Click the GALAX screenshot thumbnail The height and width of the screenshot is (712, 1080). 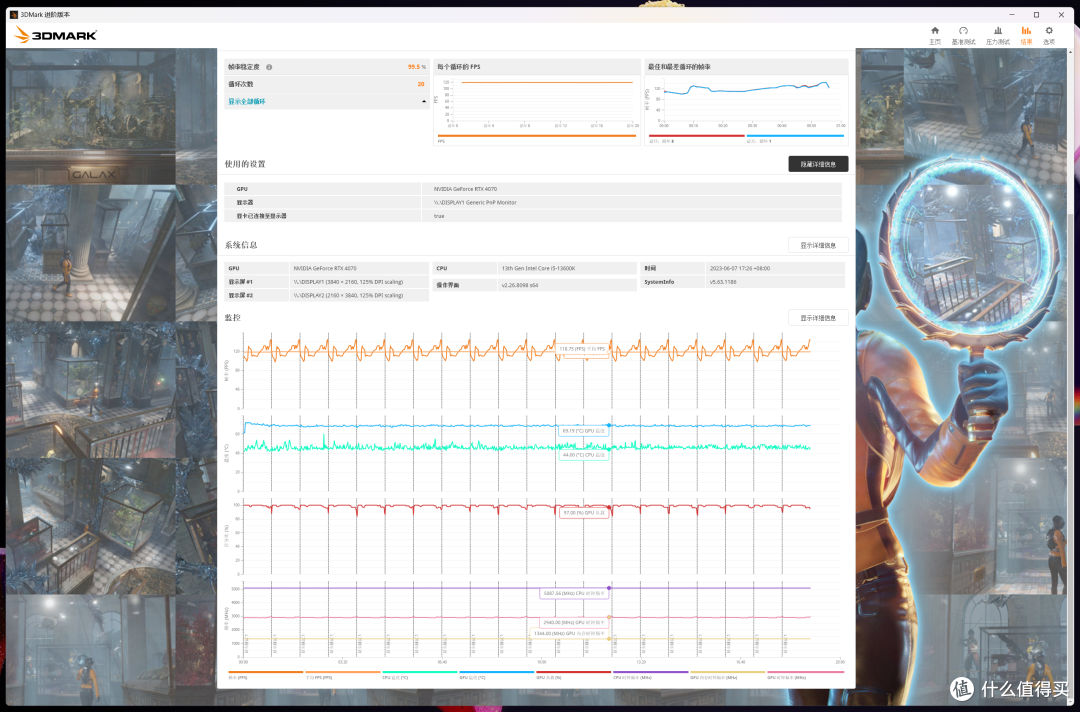click(x=91, y=116)
